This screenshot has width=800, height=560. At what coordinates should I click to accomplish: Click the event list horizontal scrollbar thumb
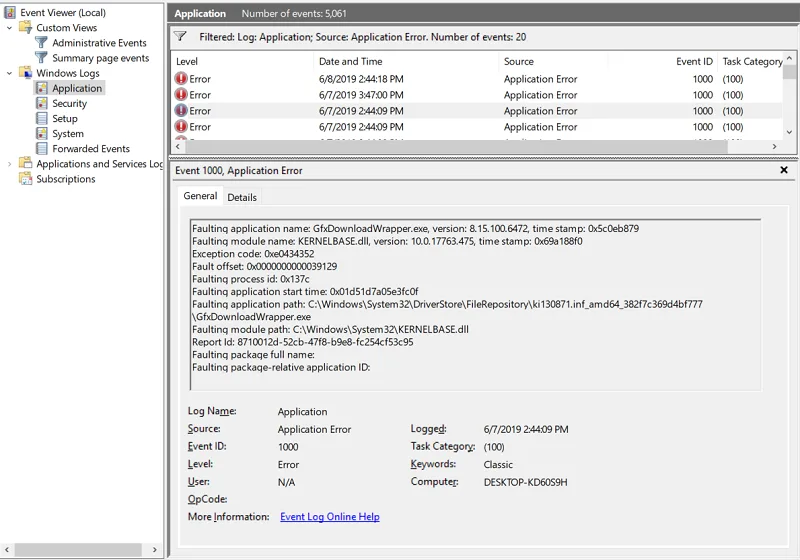(456, 146)
